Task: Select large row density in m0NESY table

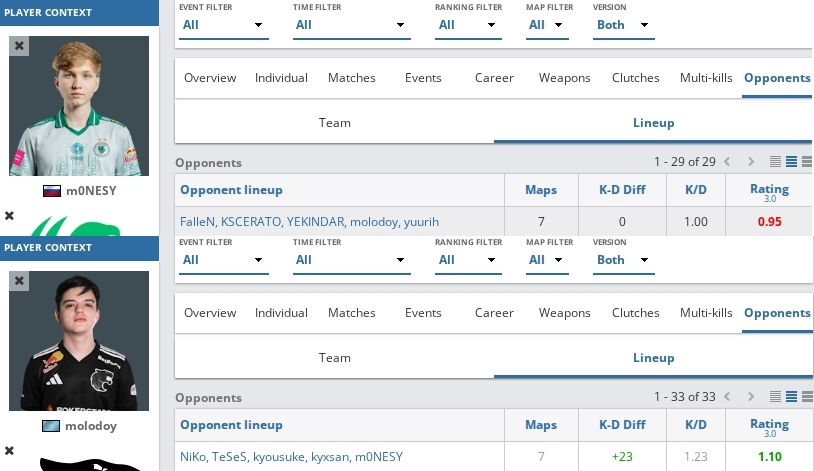Action: point(807,162)
